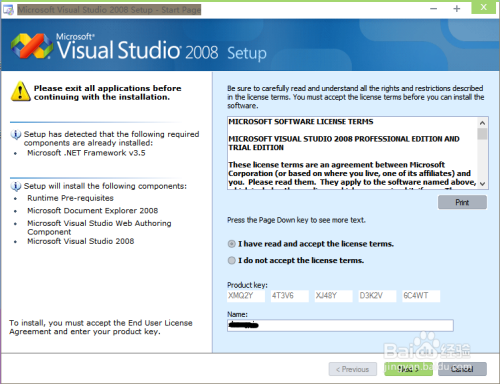The height and width of the screenshot is (384, 500).
Task: Click the 'Product key:' label
Action: click(247, 285)
